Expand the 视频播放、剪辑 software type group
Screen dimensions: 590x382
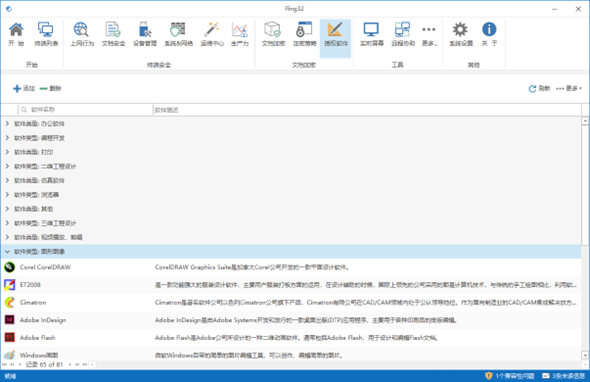7,237
